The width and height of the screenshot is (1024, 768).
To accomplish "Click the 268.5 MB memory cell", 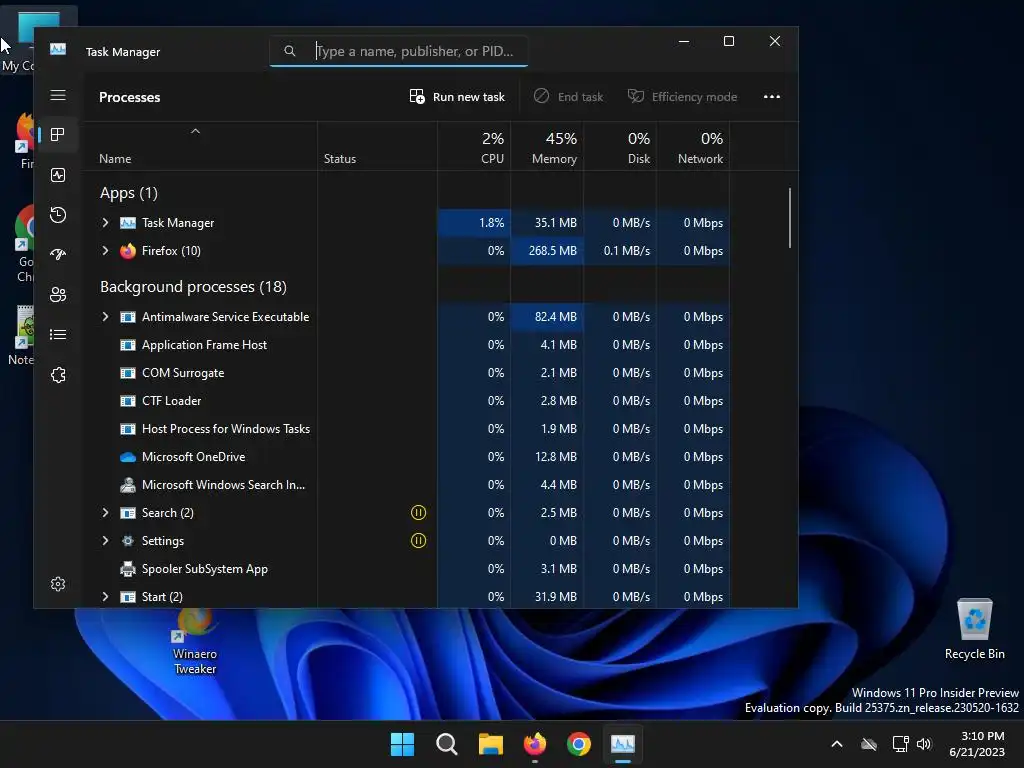I will 547,251.
